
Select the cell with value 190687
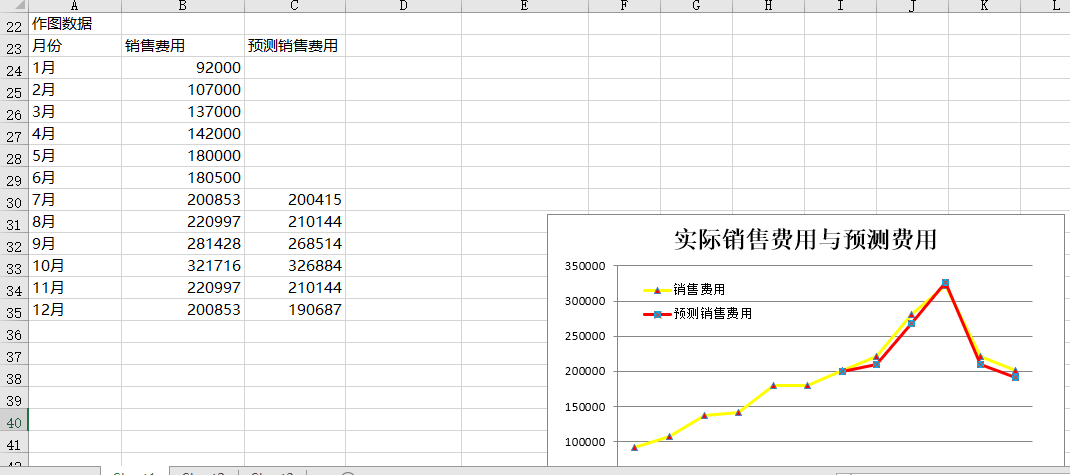click(294, 310)
